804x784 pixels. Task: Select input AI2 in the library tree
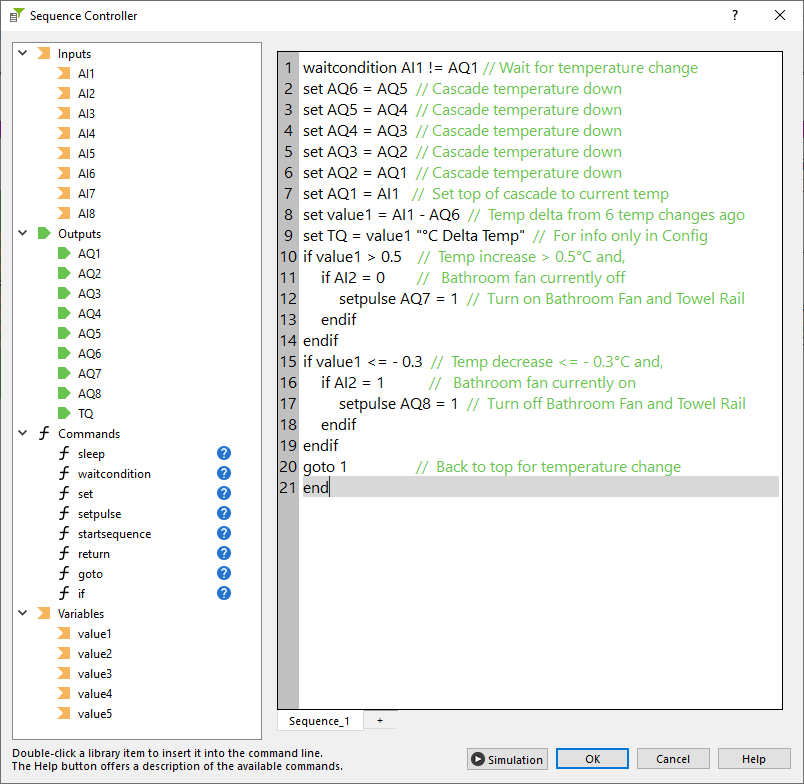[x=87, y=93]
